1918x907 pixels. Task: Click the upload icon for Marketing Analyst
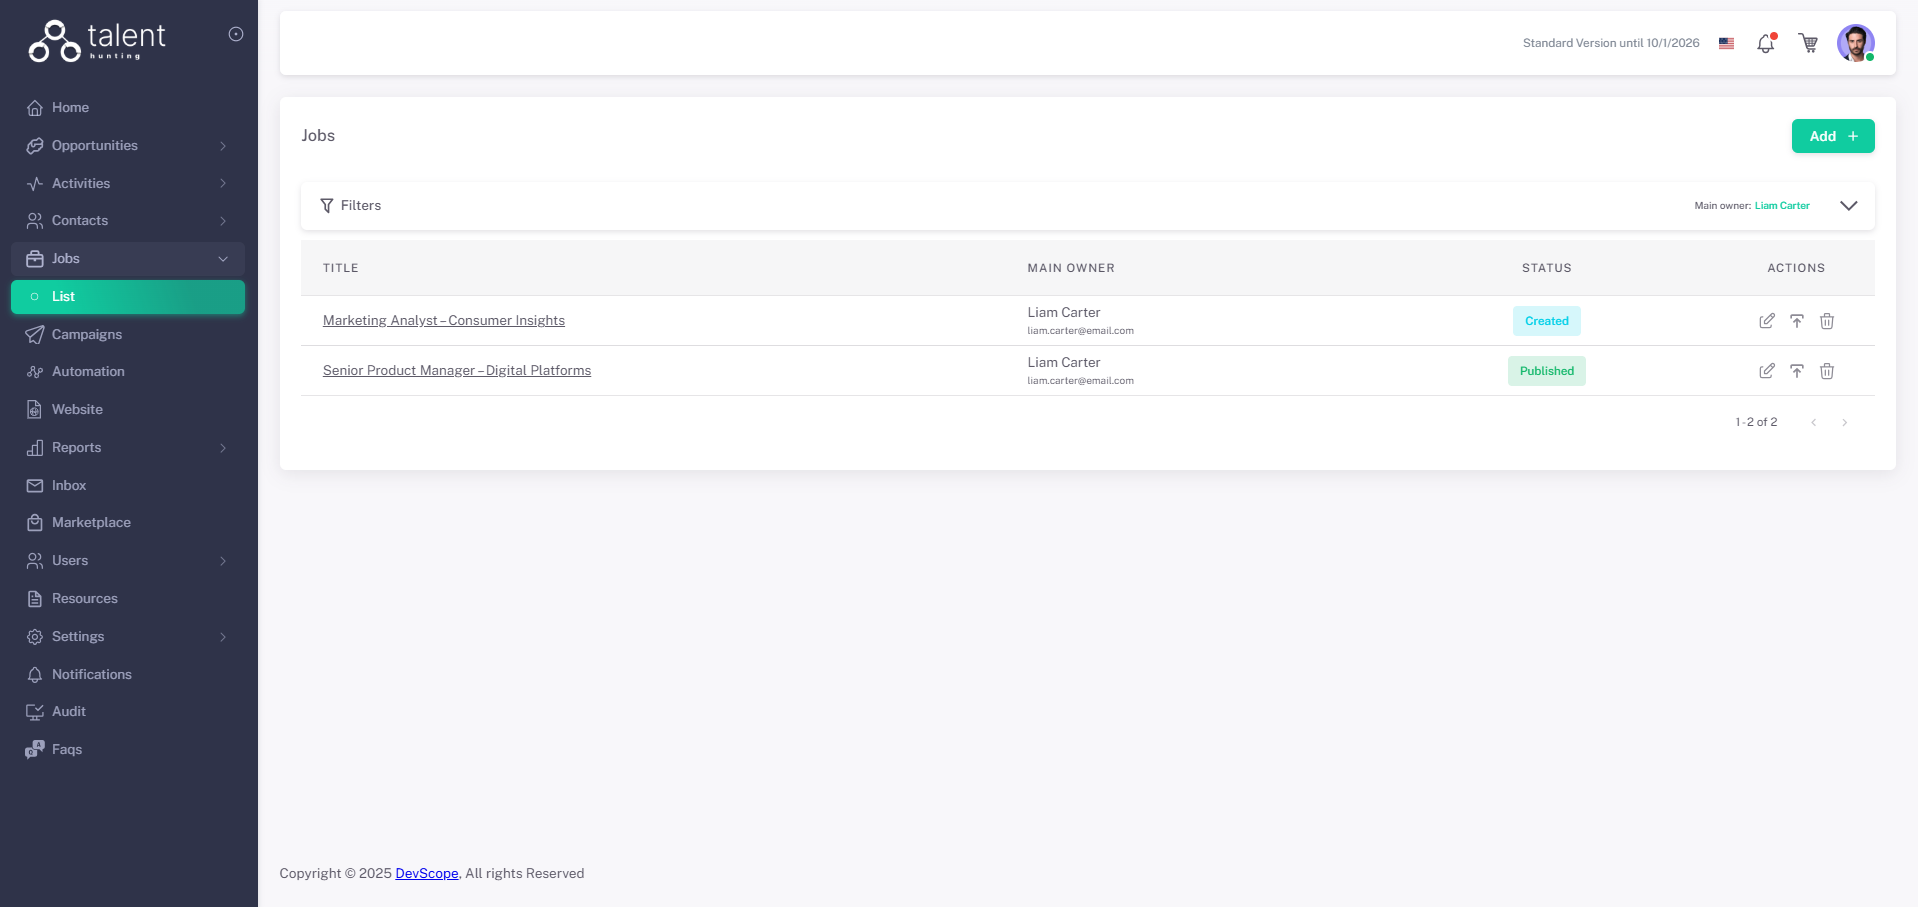tap(1797, 321)
